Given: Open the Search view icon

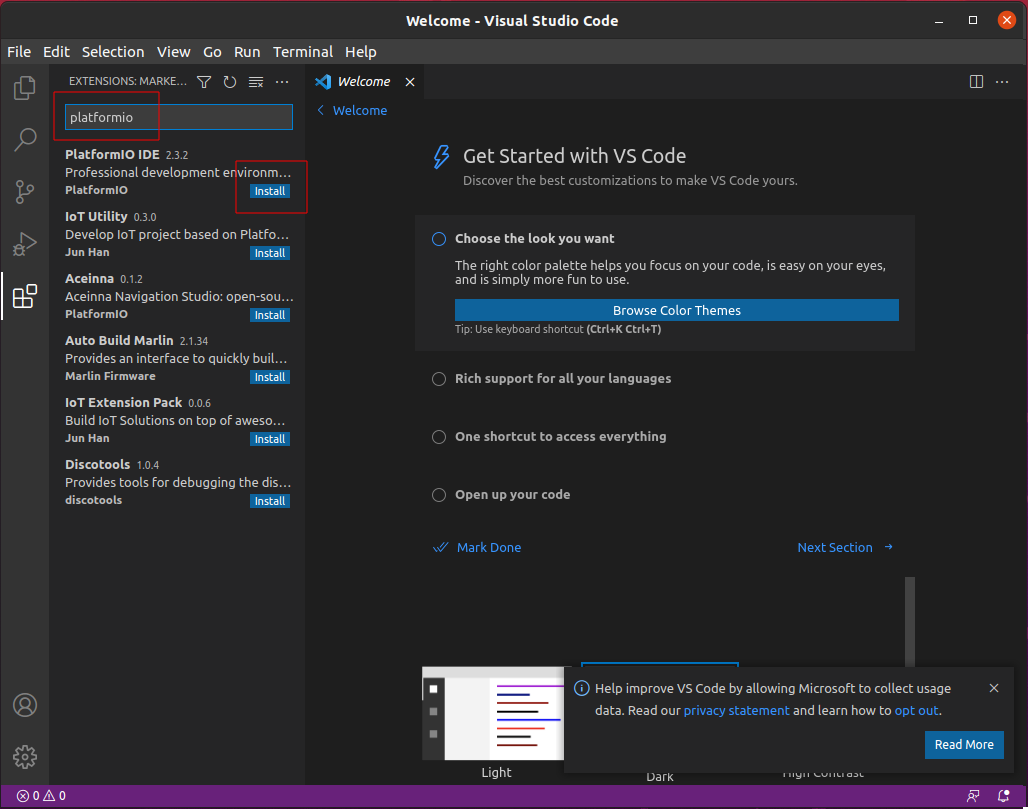Looking at the screenshot, I should [x=24, y=140].
